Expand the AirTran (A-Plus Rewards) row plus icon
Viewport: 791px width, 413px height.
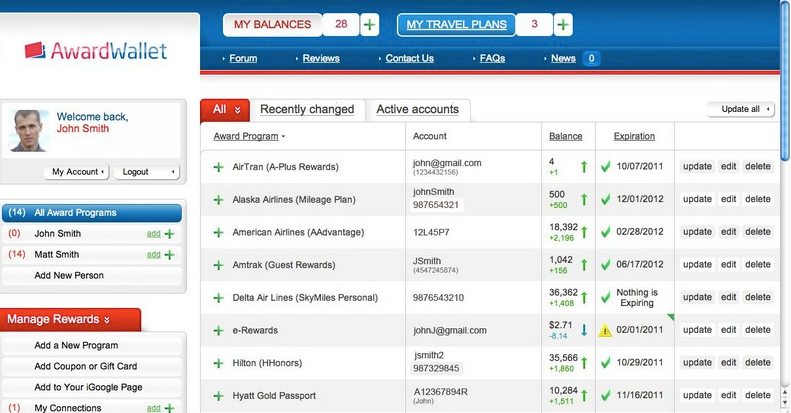(x=218, y=167)
